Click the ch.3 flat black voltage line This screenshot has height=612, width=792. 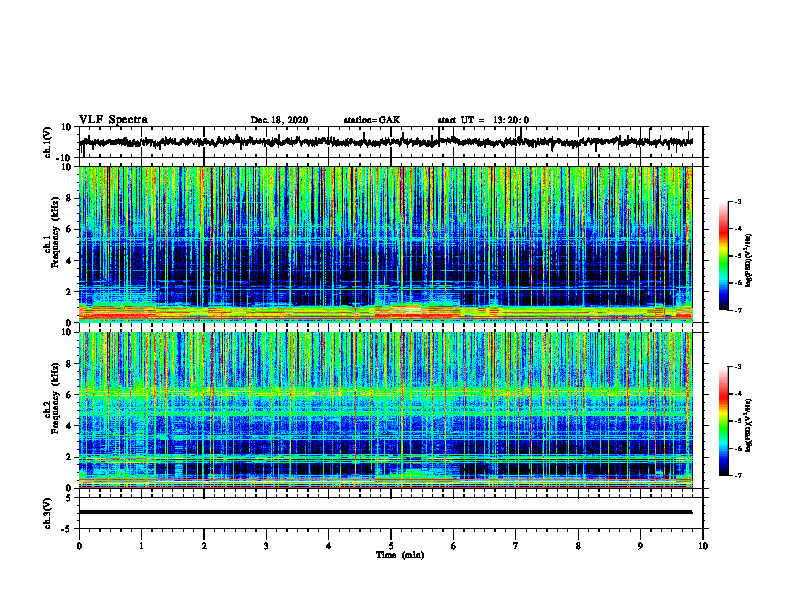385,512
